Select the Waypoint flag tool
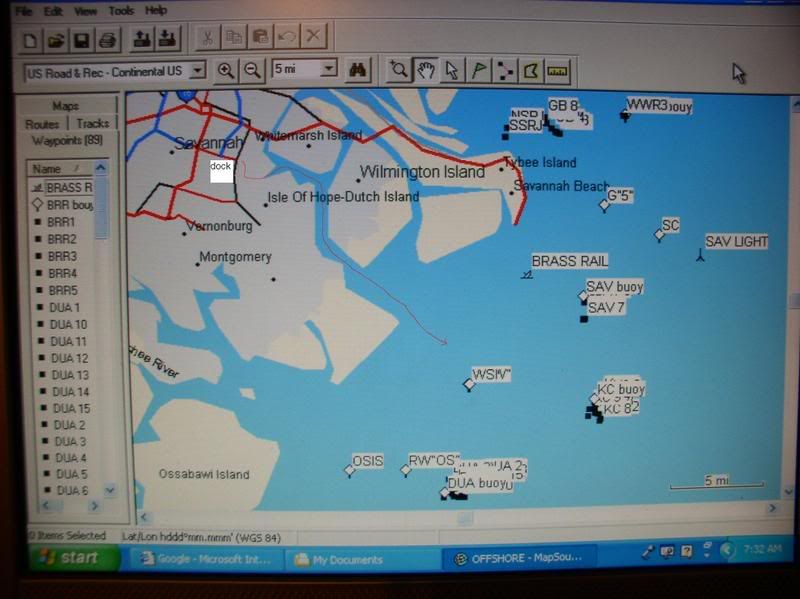 point(479,70)
